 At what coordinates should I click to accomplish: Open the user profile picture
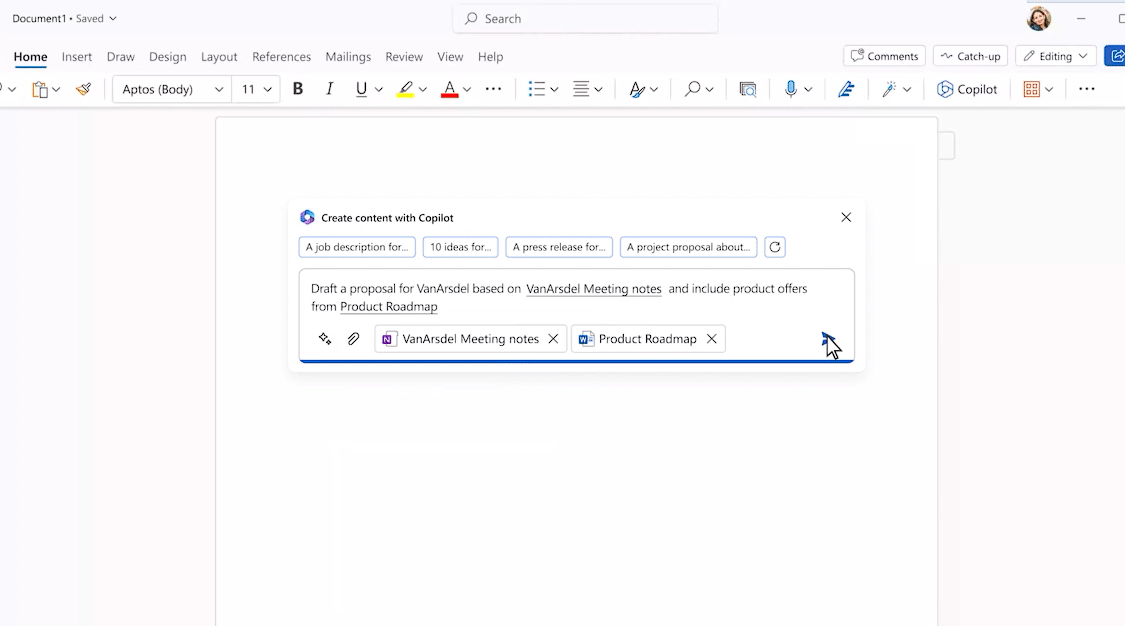click(1038, 19)
